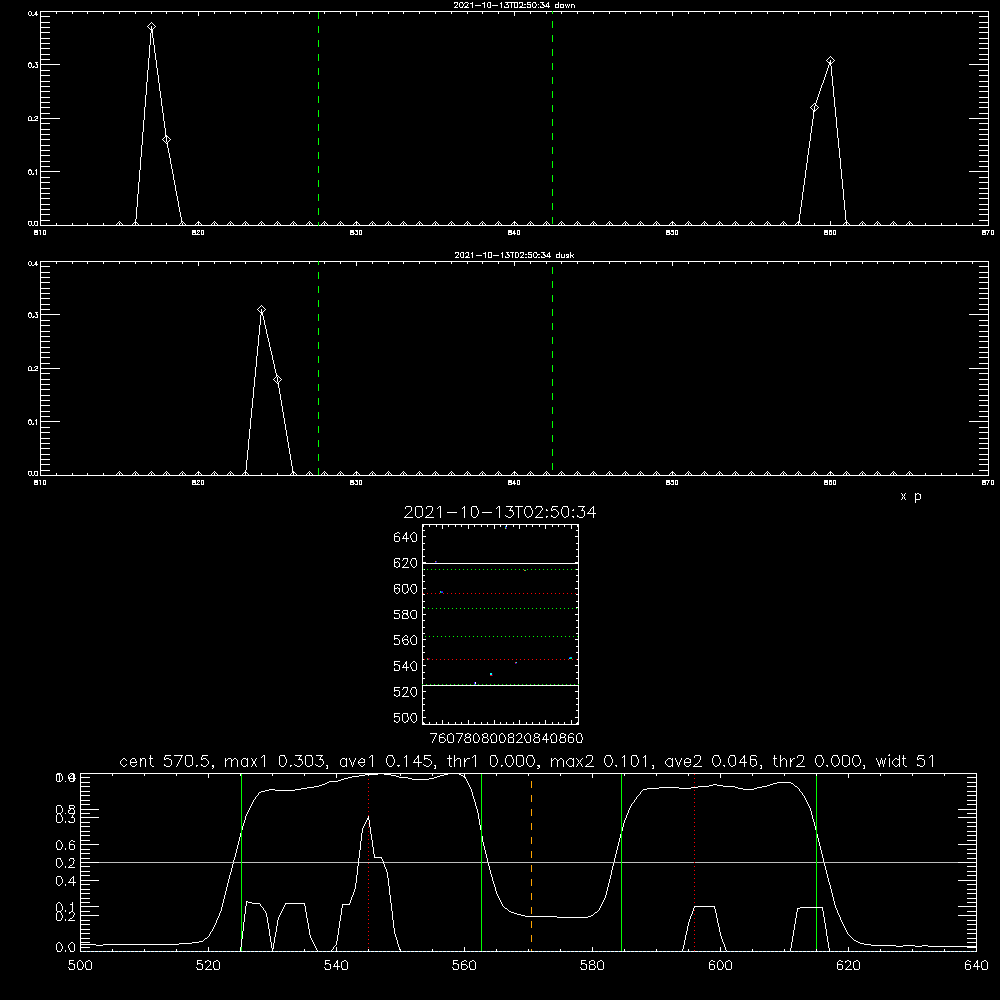Select x-axis label '580' in bottom profile plot
The image size is (1000, 1000).
[592, 966]
